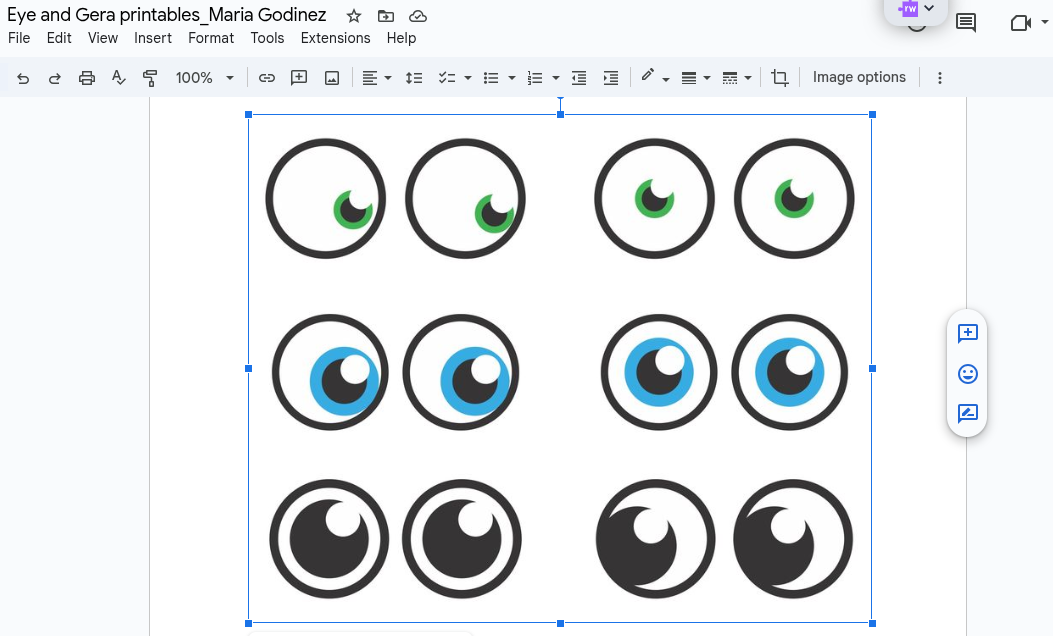This screenshot has width=1053, height=636.
Task: Open the View menu
Action: point(103,38)
